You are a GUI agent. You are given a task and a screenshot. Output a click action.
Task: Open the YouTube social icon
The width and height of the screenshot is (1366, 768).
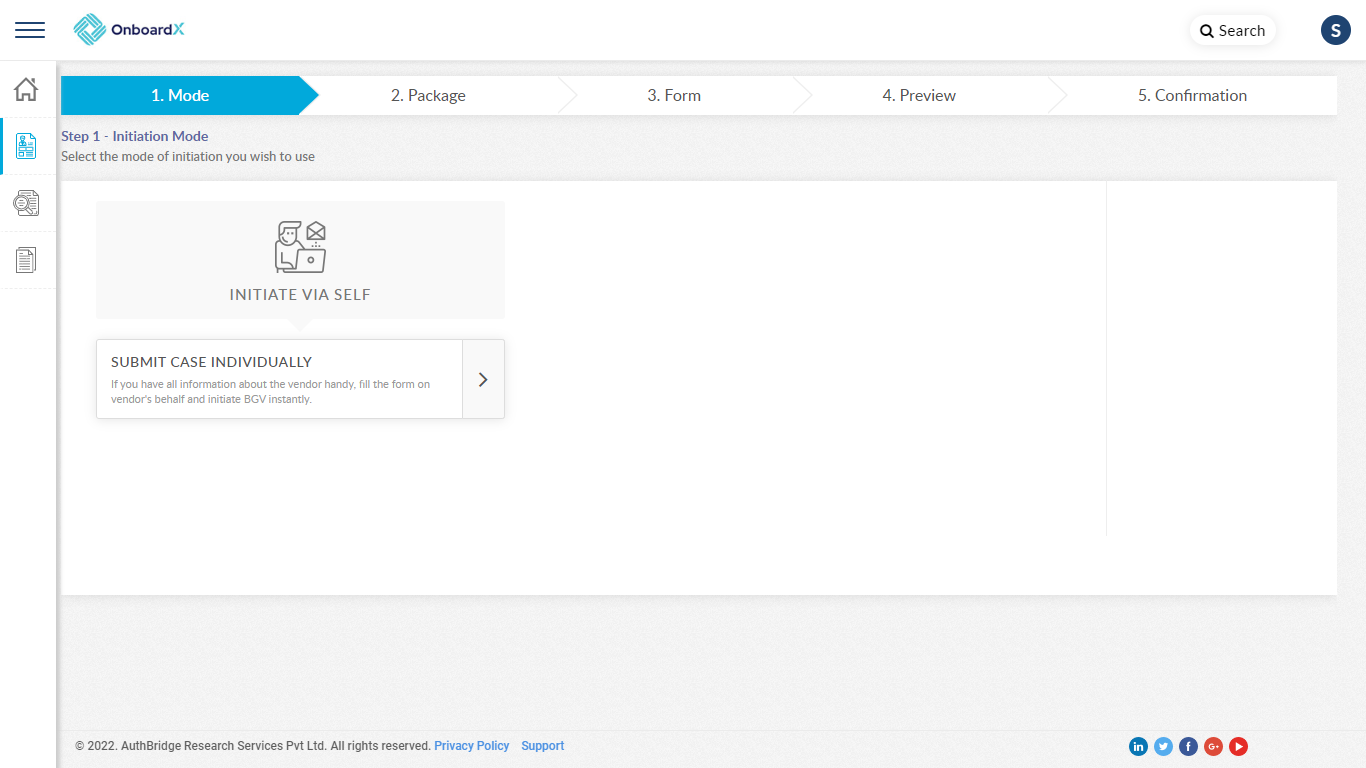[x=1238, y=746]
